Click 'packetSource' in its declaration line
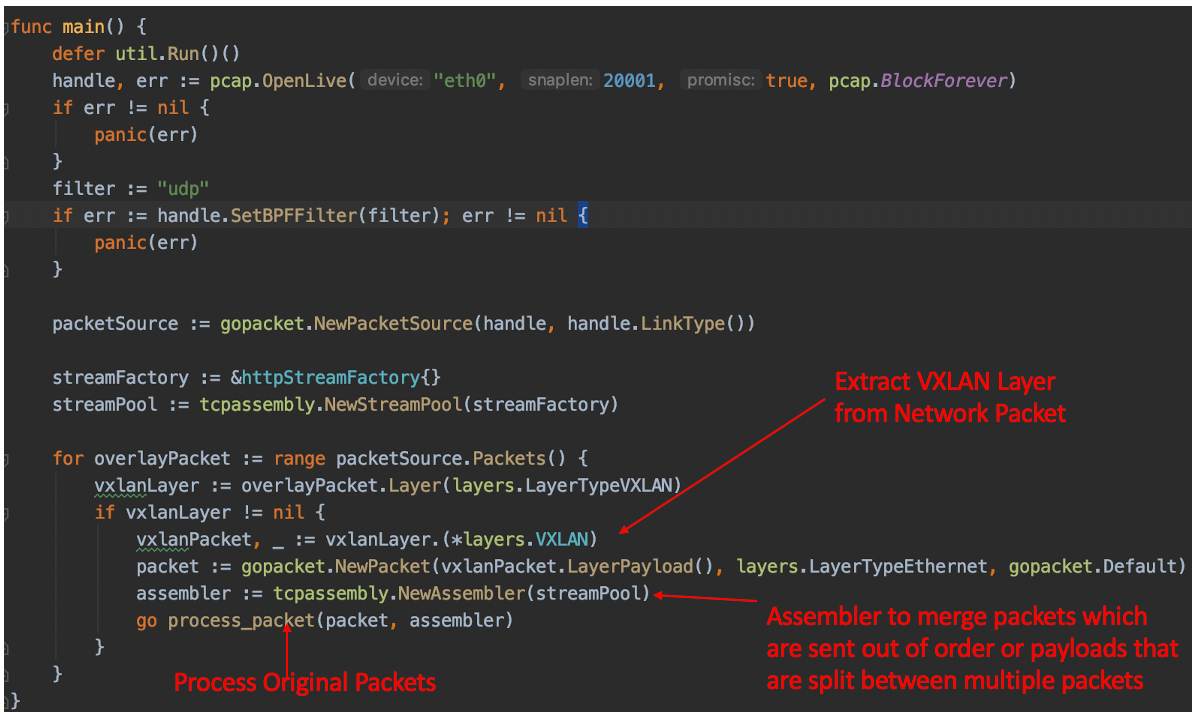Image resolution: width=1196 pixels, height=718 pixels. (115, 324)
